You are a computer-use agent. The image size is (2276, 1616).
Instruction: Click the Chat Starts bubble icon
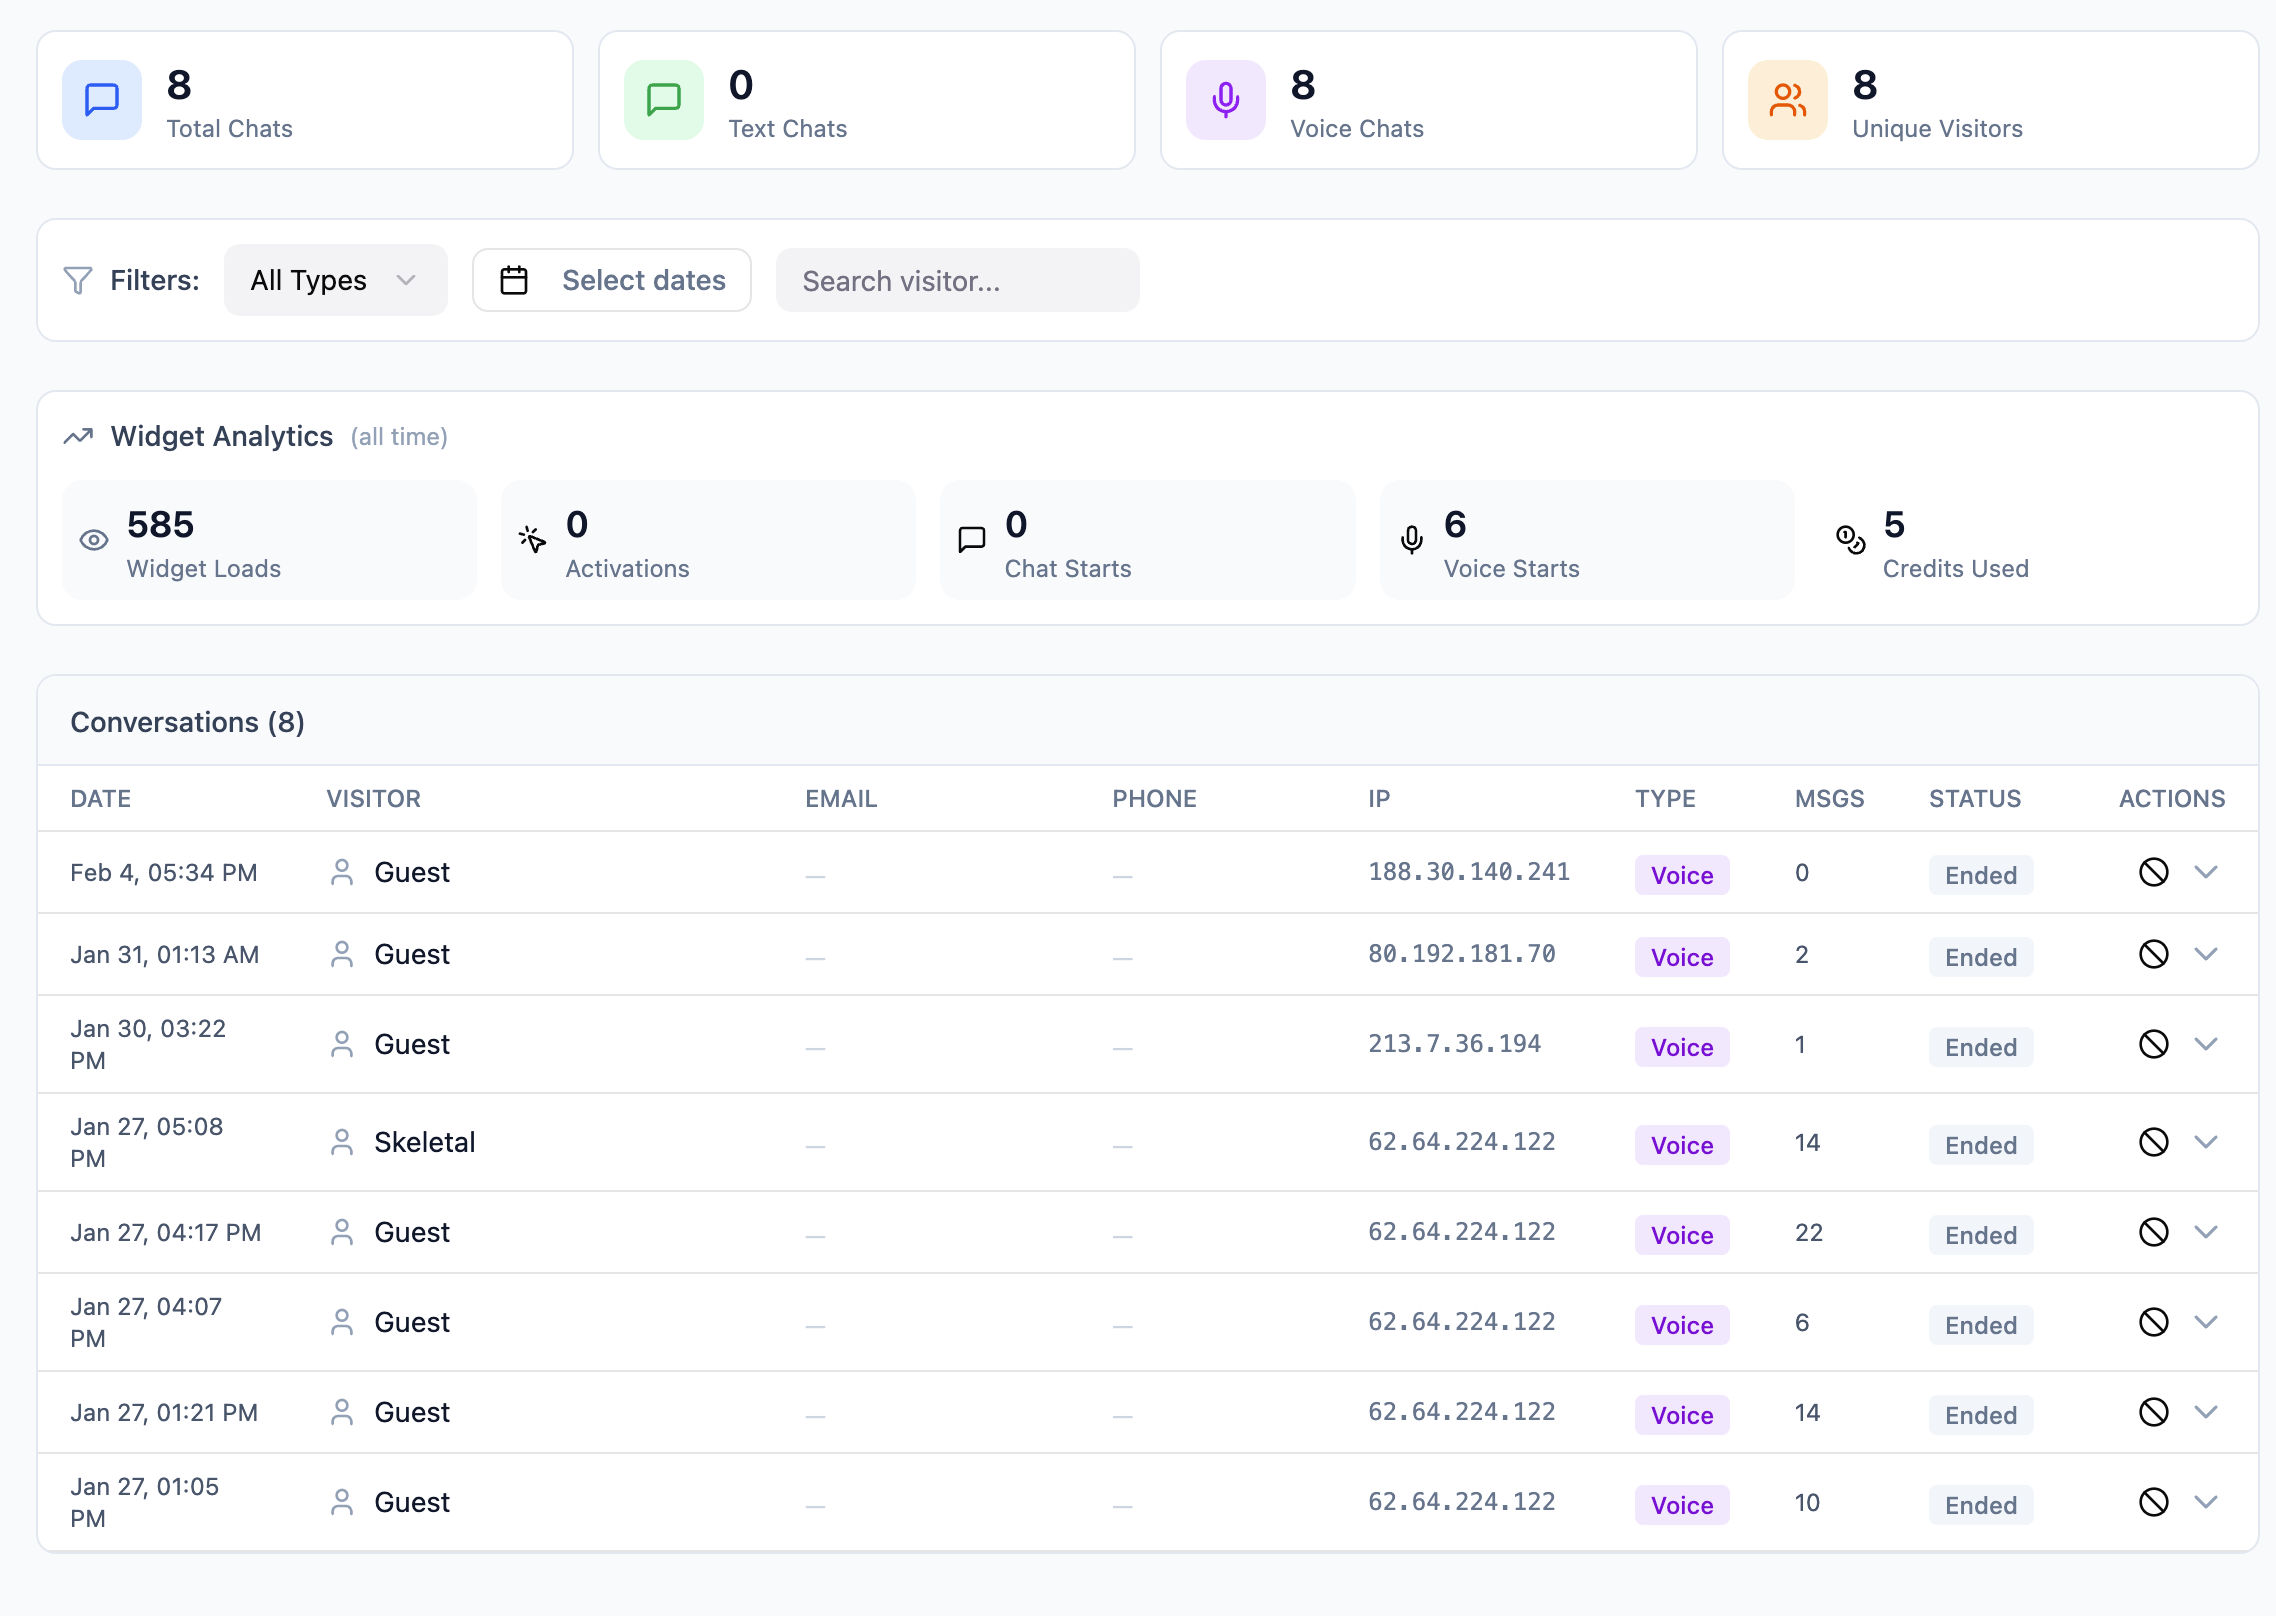tap(971, 539)
